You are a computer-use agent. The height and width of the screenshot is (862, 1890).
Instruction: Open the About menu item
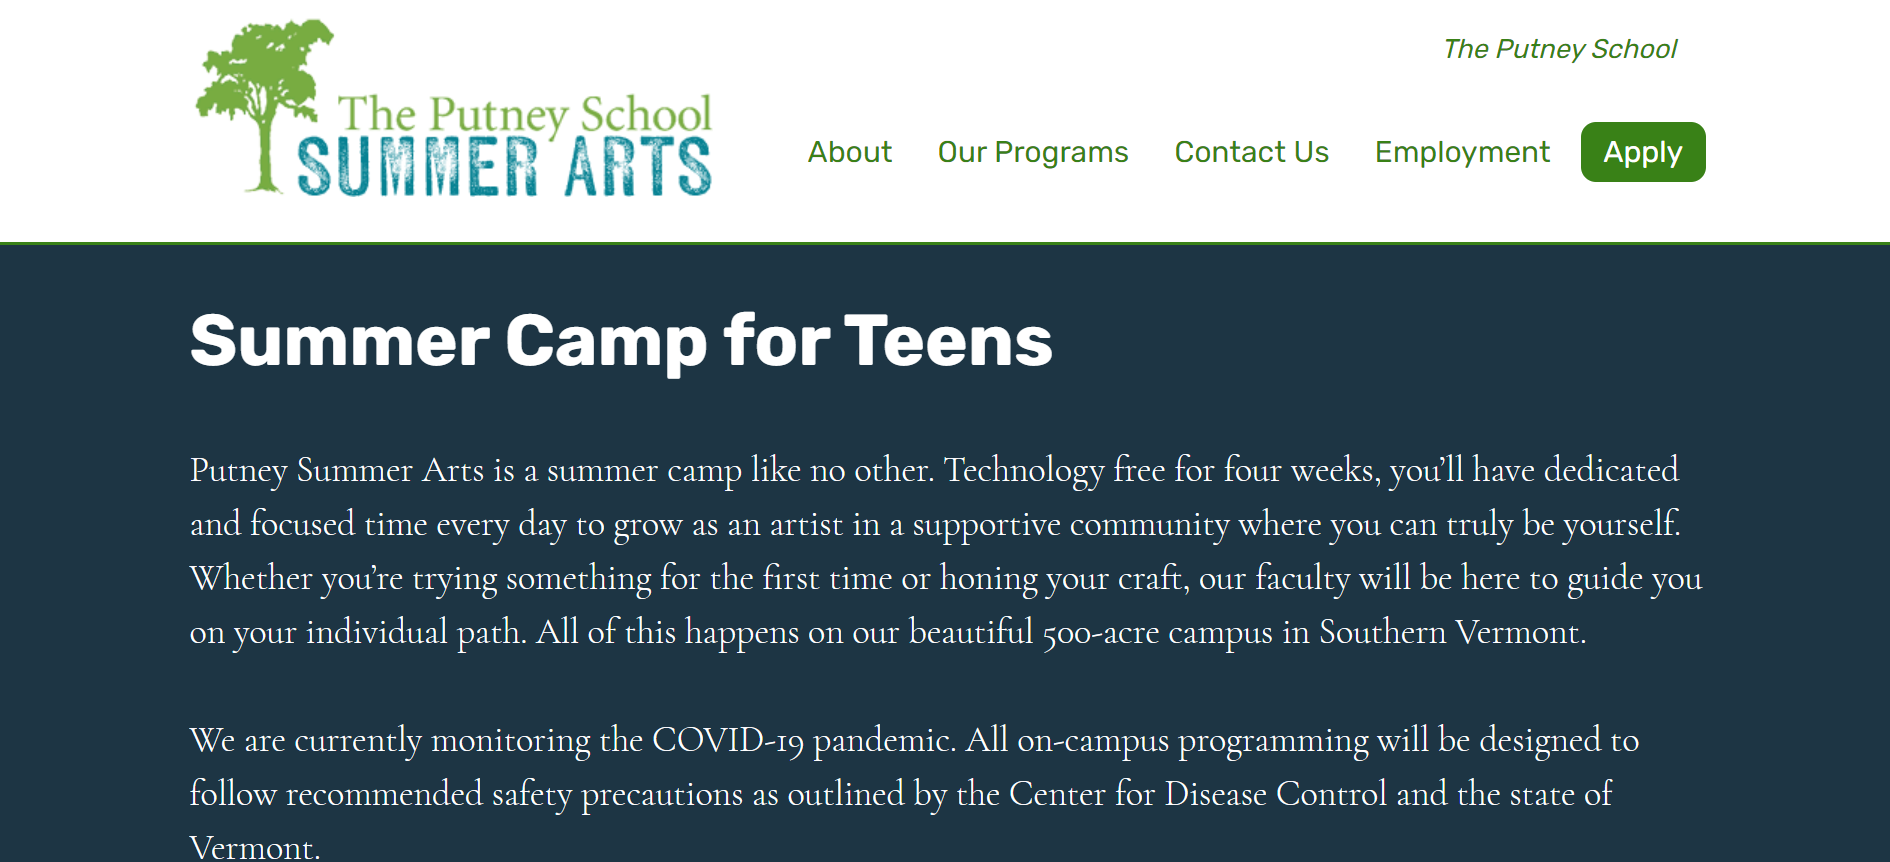pos(849,152)
